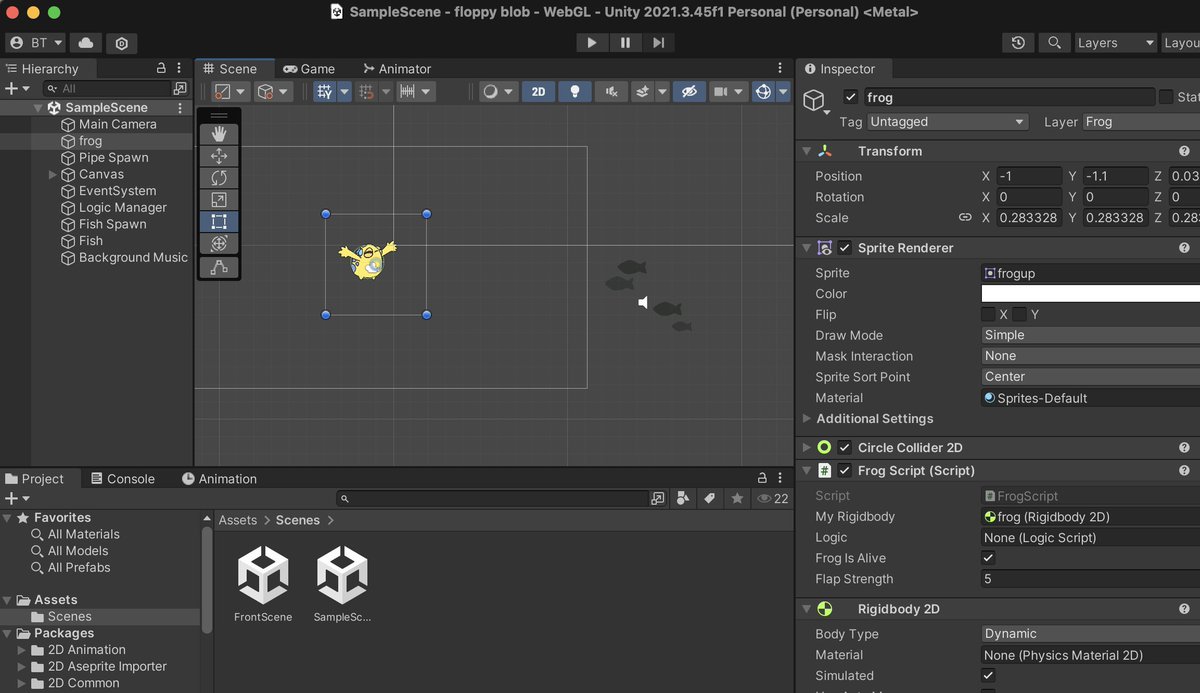The height and width of the screenshot is (693, 1200).
Task: Lock the Hierarchy panel
Action: click(161, 69)
